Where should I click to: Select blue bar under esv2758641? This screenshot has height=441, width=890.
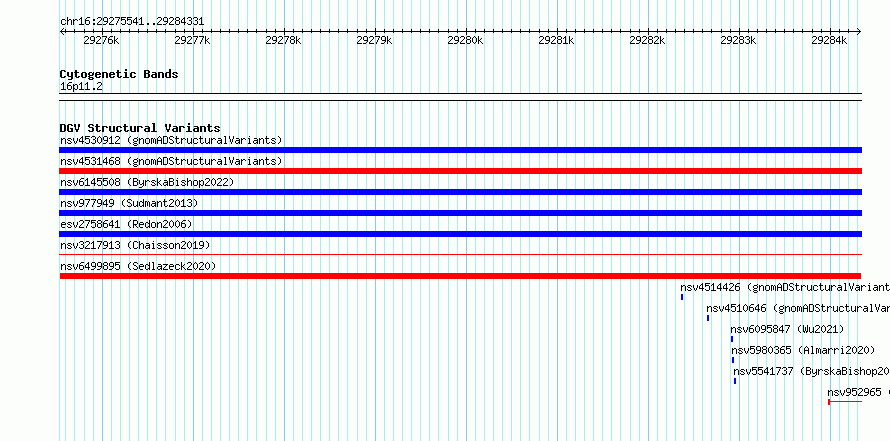pos(460,234)
